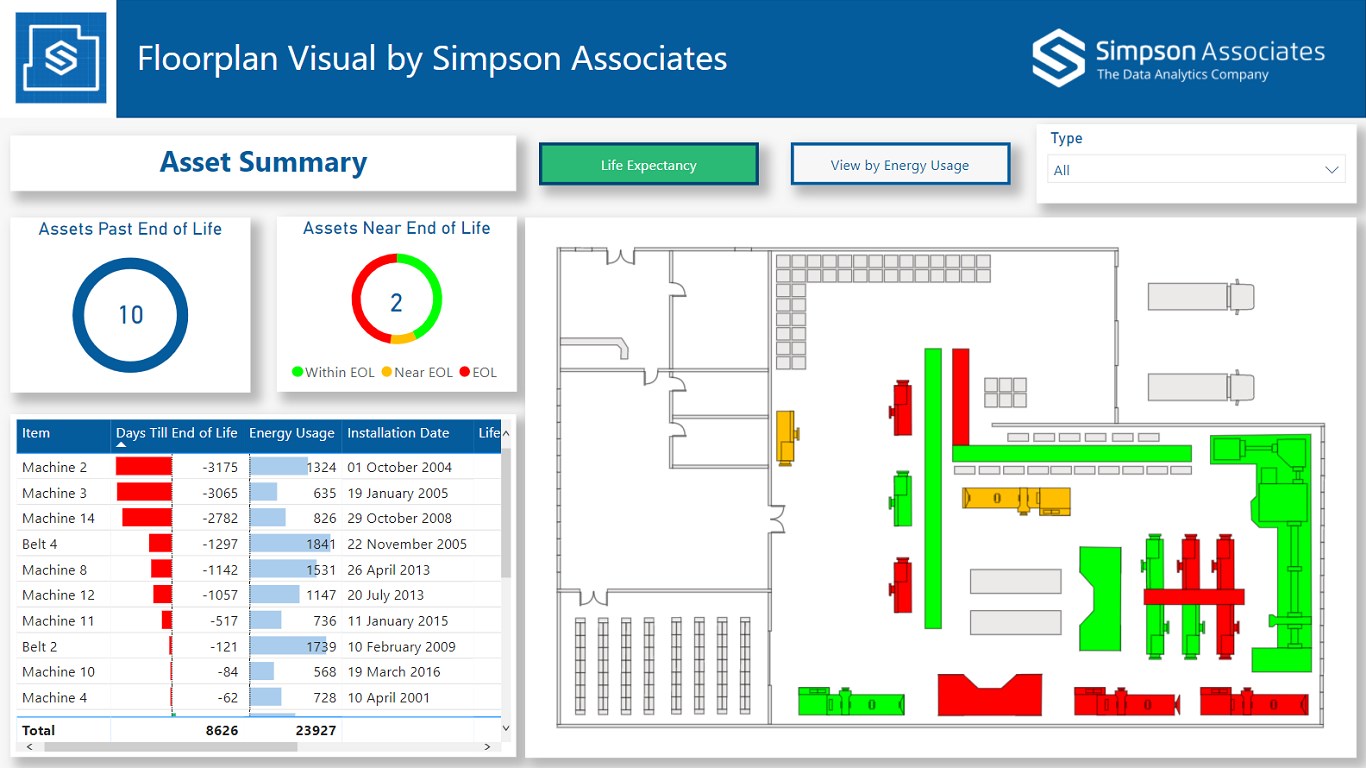Viewport: 1366px width, 768px height.
Task: Select the Machine 11 row
Action: click(x=259, y=621)
